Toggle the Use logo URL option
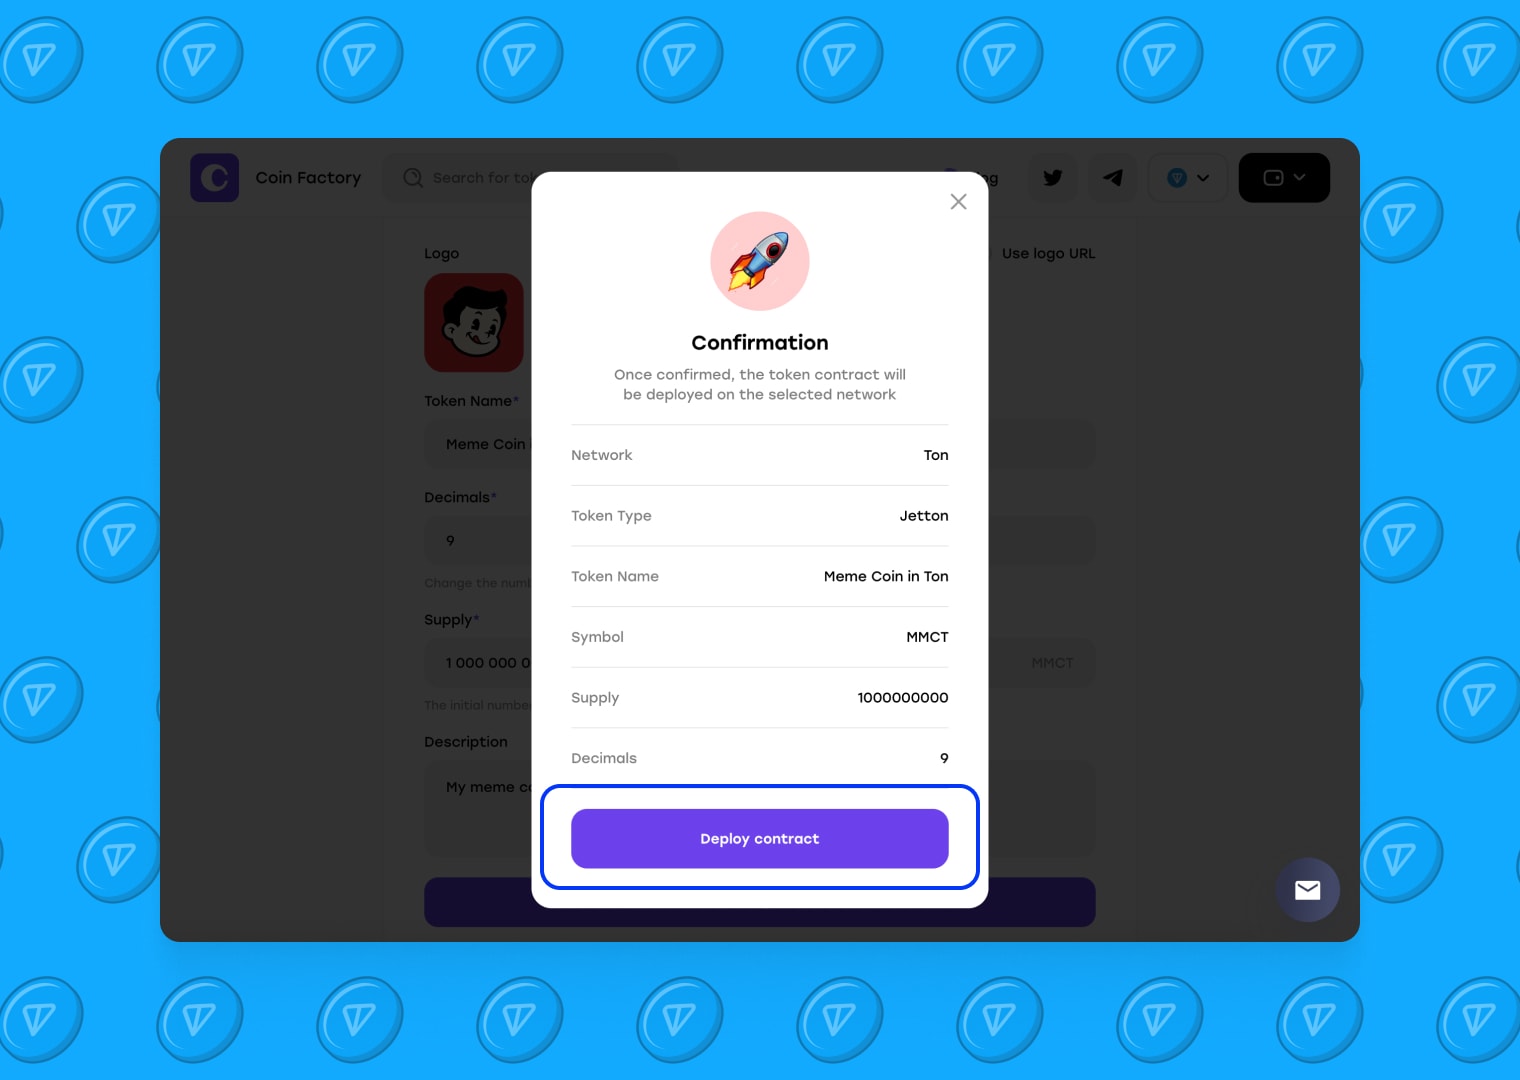 click(1048, 254)
